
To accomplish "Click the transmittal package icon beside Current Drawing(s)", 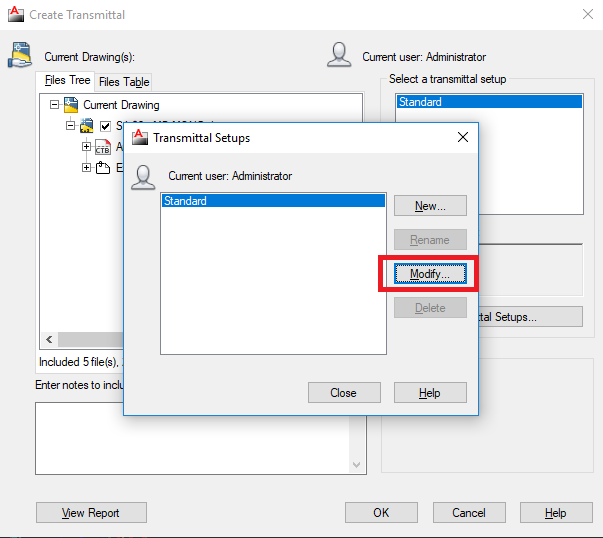I will click(19, 56).
